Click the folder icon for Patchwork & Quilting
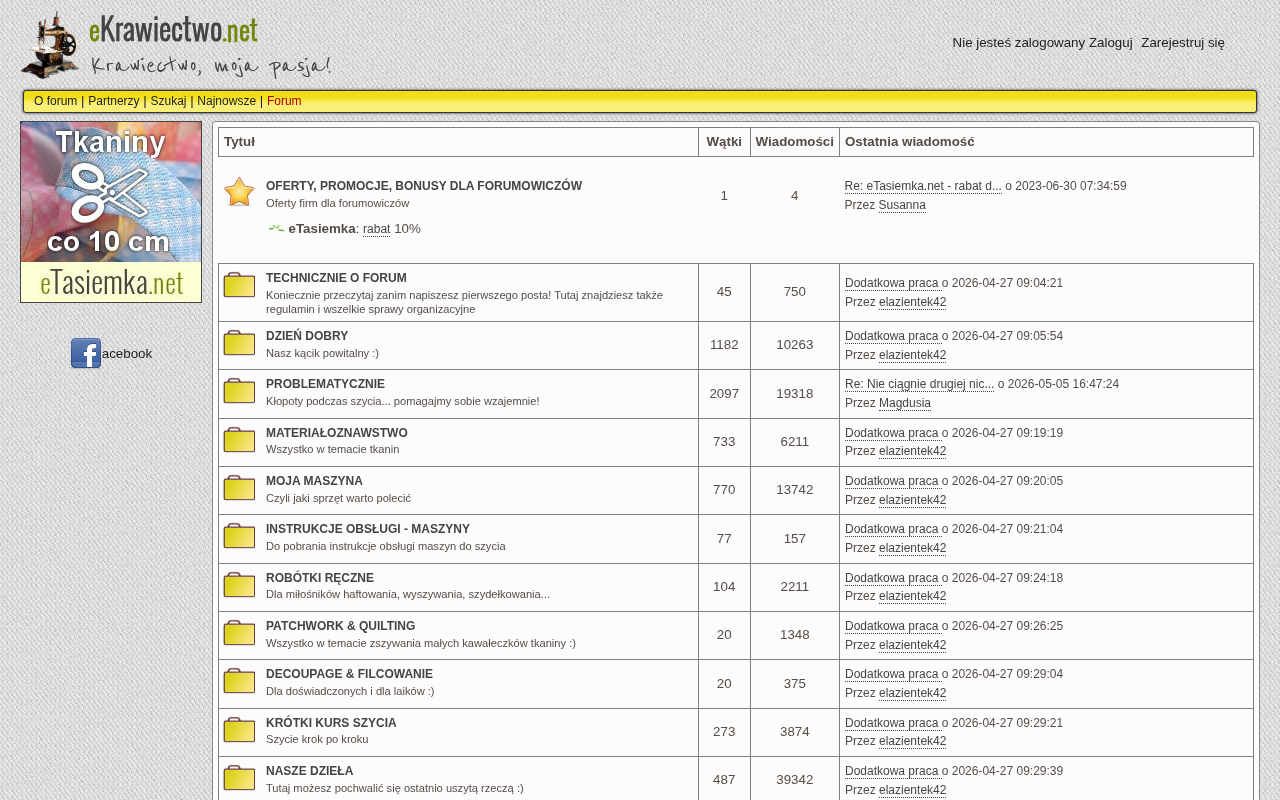The height and width of the screenshot is (800, 1280). 239,633
